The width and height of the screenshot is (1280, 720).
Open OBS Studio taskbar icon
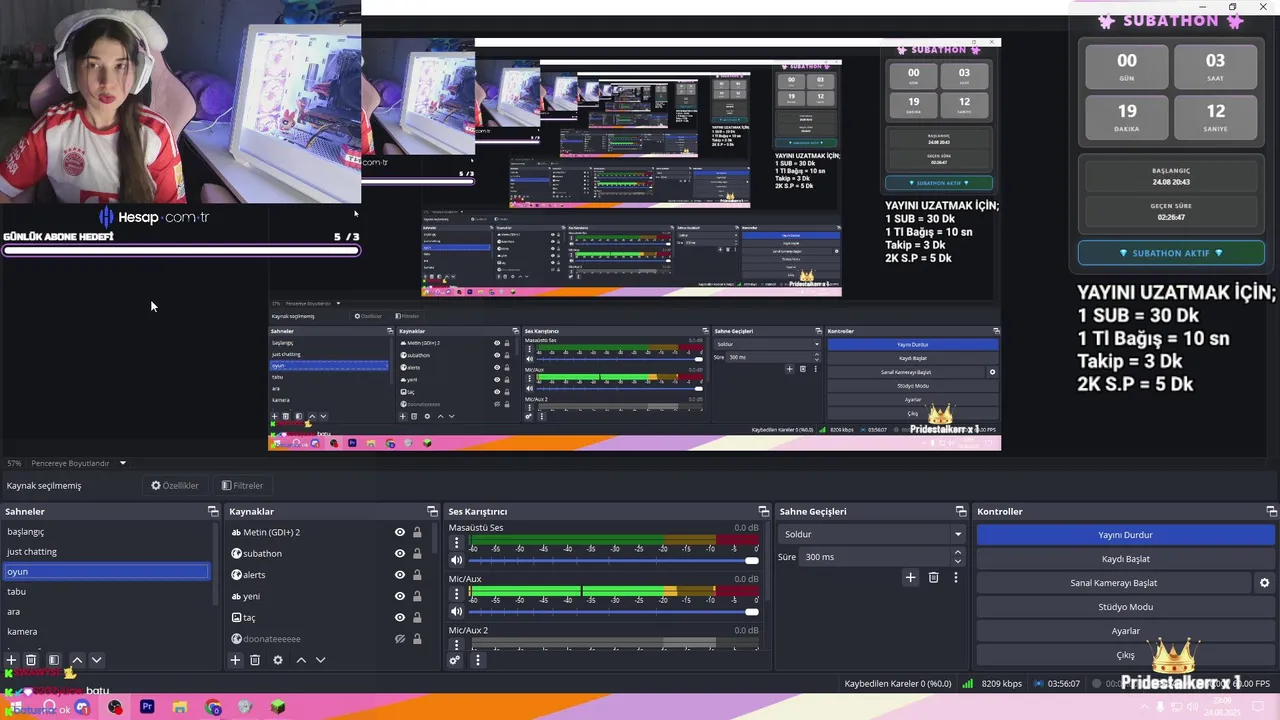click(x=115, y=707)
